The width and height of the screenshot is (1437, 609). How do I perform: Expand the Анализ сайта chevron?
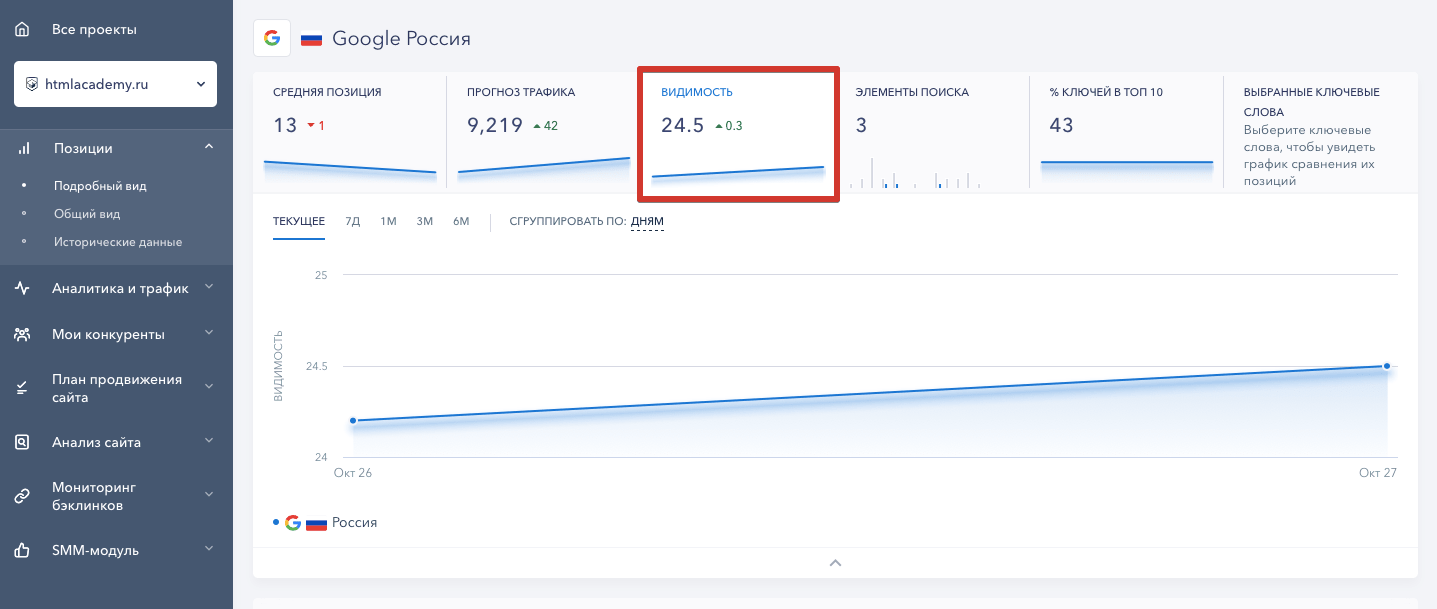[x=209, y=441]
